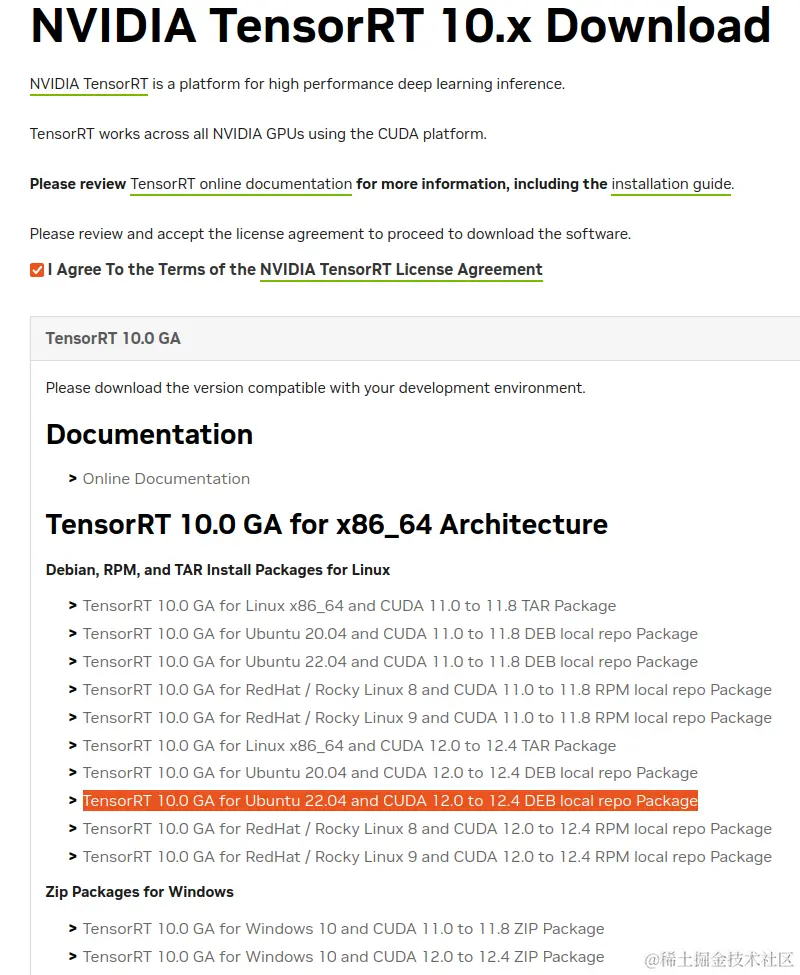This screenshot has height=975, width=800.
Task: Open the installation guide link
Action: point(670,184)
